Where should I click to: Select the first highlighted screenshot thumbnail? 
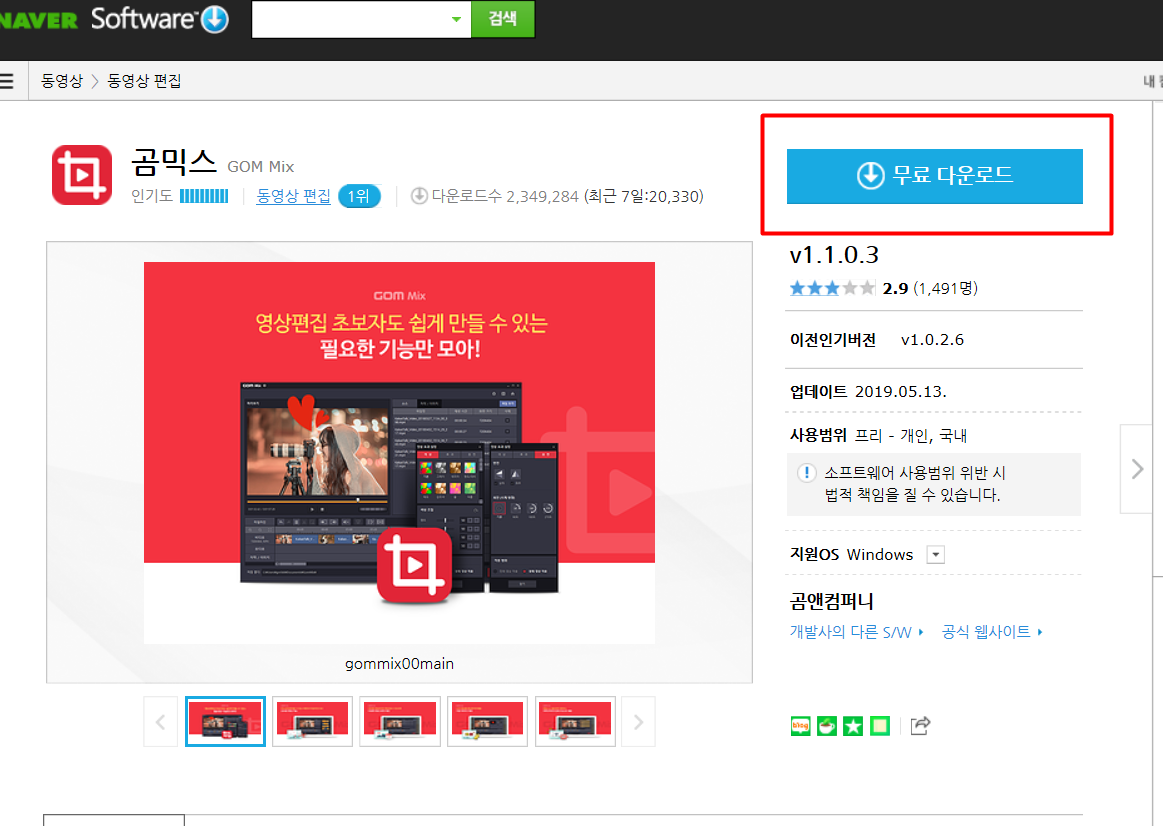[x=225, y=721]
